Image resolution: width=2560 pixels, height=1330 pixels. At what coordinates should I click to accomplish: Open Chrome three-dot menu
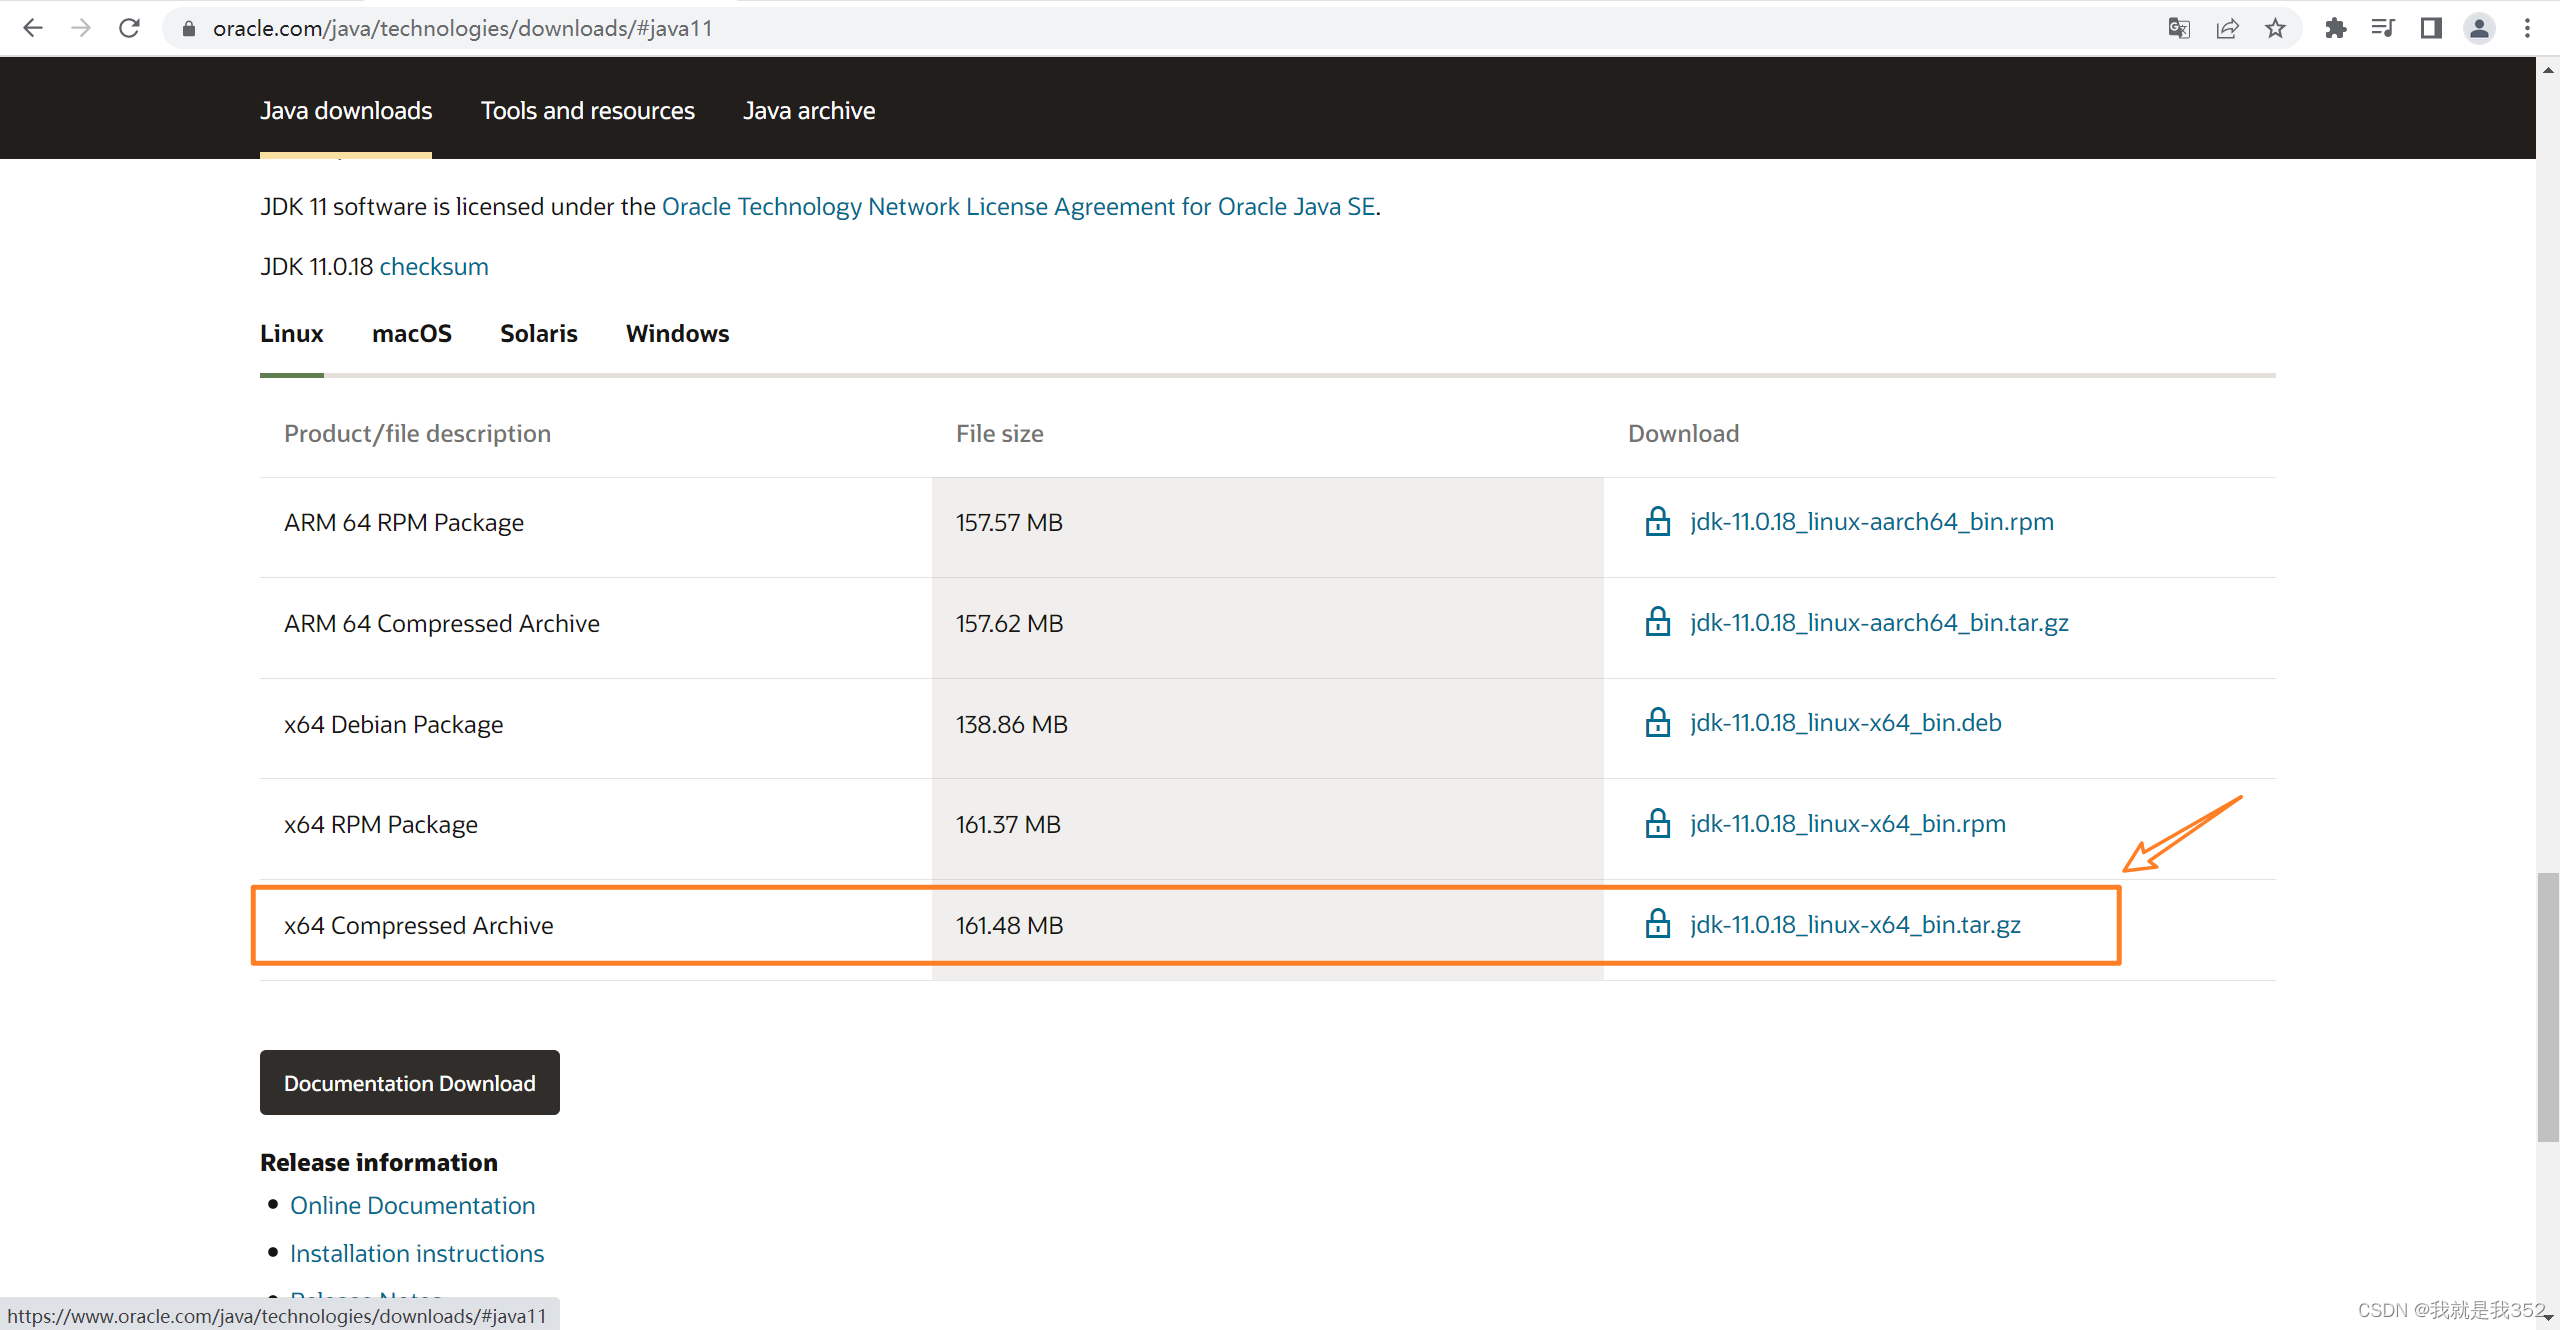2527,28
